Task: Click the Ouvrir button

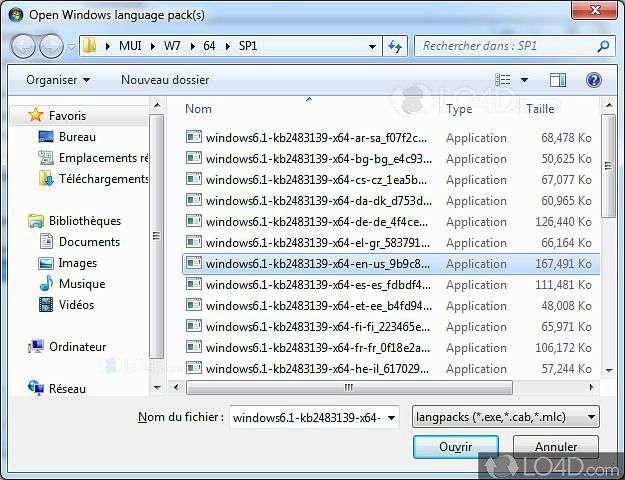Action: (456, 447)
